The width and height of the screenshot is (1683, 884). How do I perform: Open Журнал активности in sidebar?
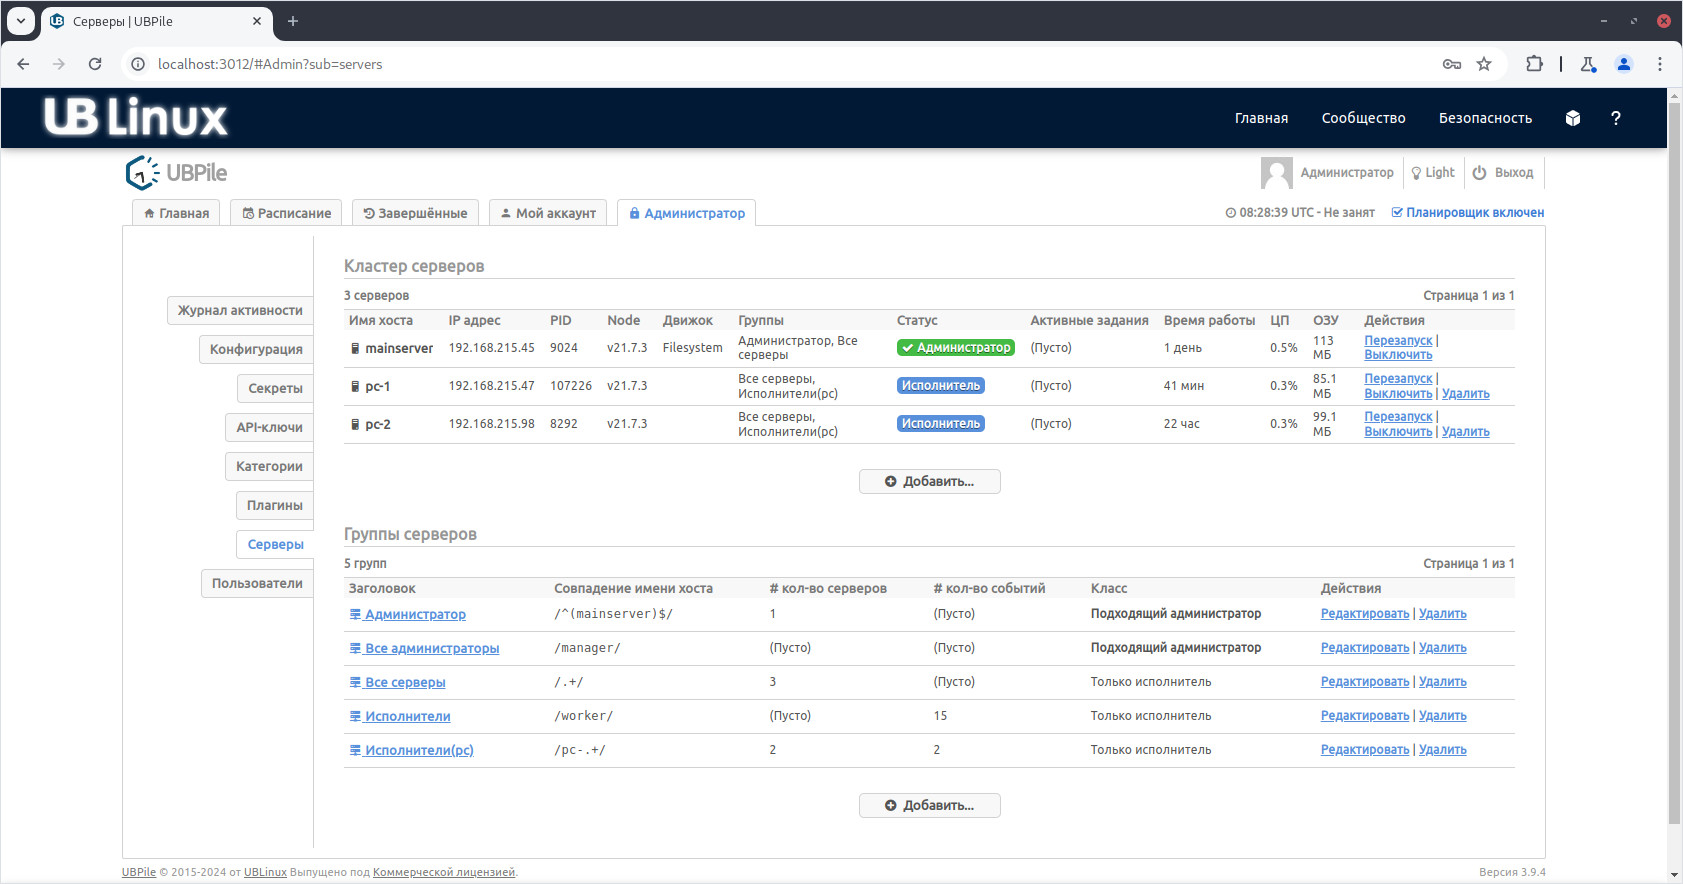click(x=240, y=310)
